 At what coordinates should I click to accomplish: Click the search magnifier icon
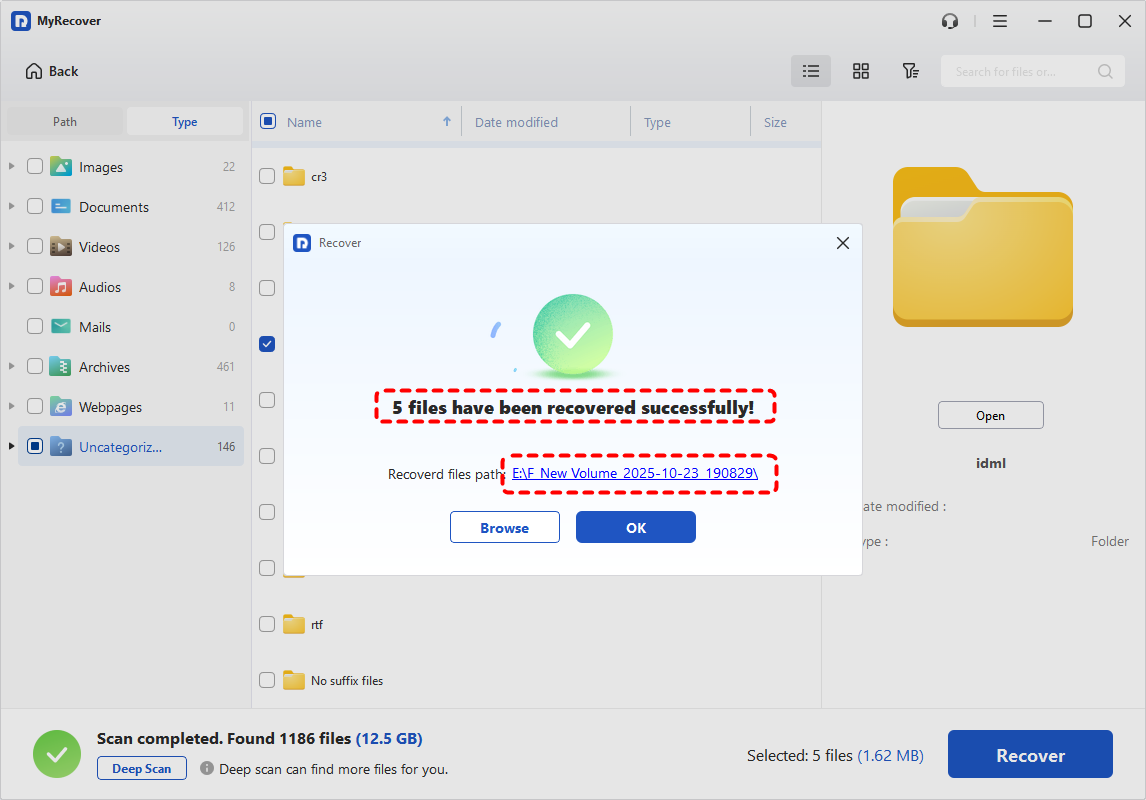click(x=1105, y=71)
